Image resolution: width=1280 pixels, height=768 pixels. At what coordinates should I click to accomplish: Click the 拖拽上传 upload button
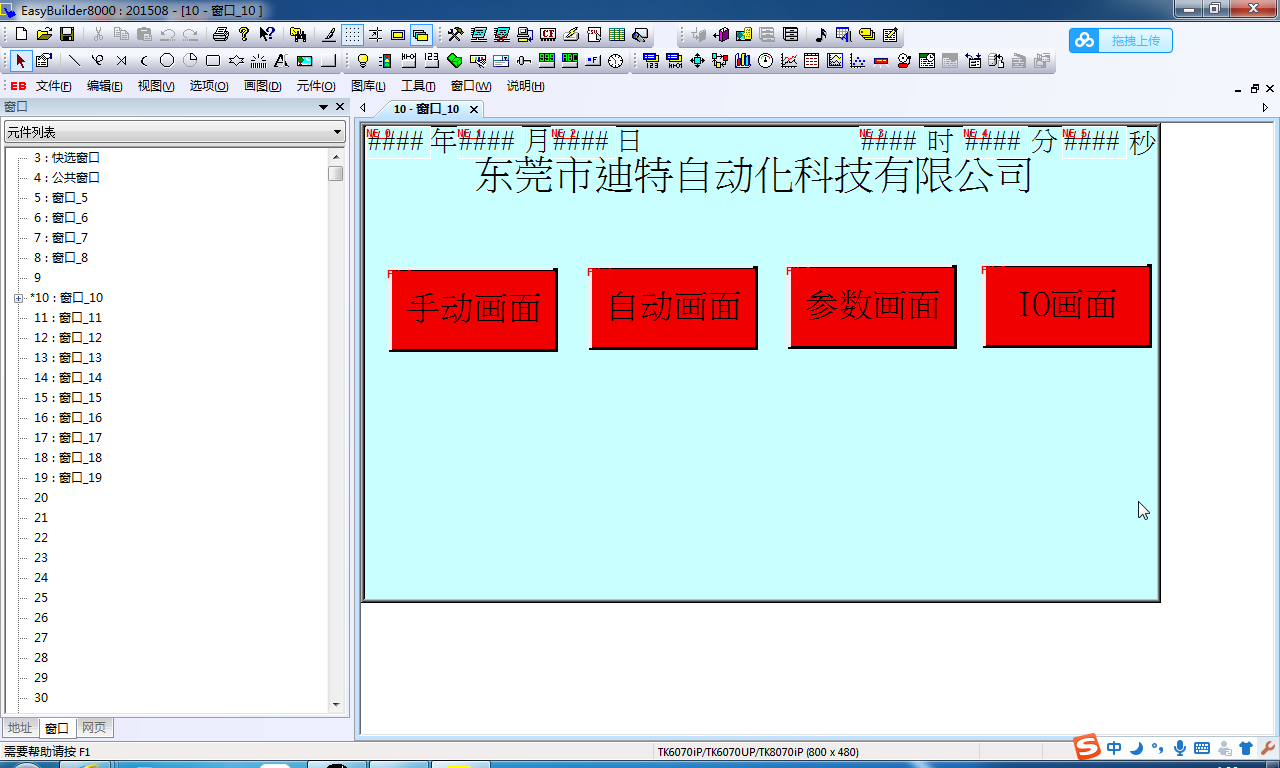point(1121,41)
